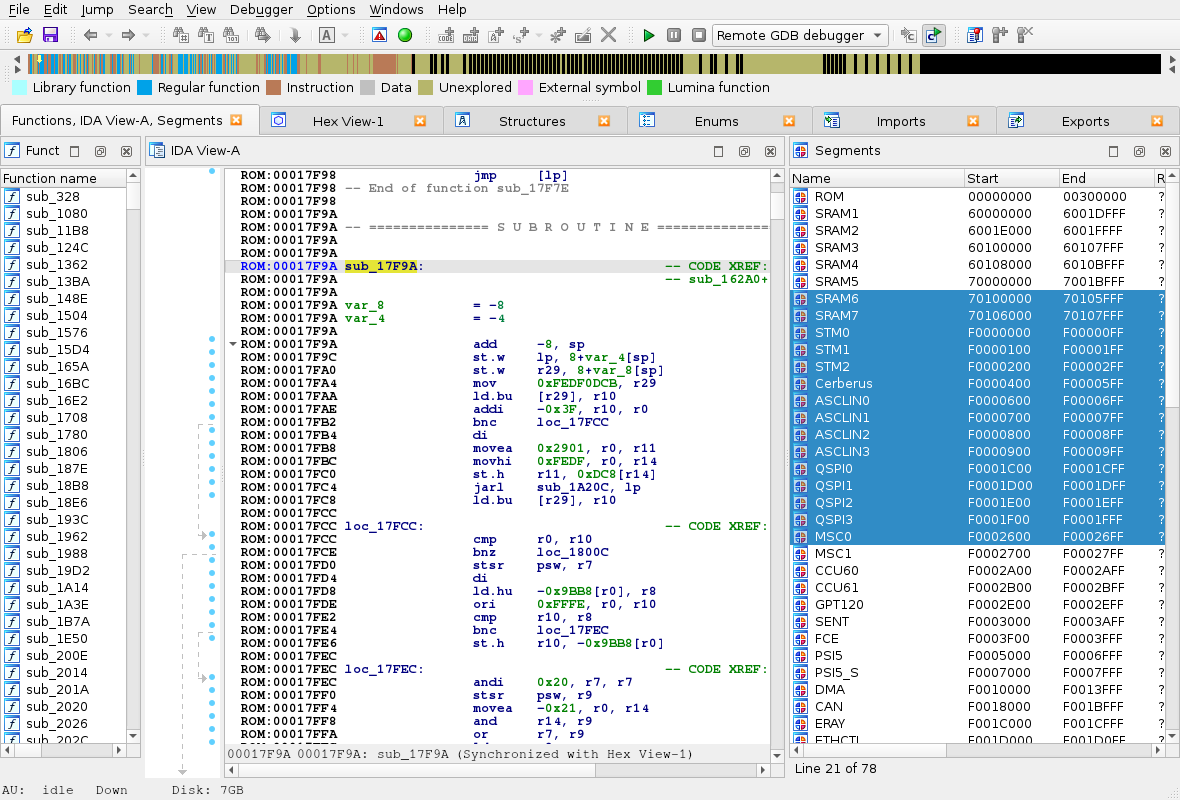Click the green circle analysis indicator icon
This screenshot has width=1180, height=800.
pos(405,35)
